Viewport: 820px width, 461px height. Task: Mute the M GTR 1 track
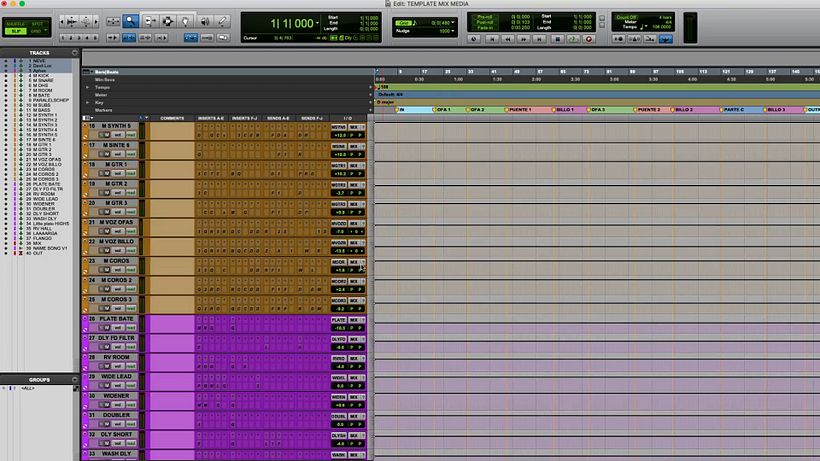point(106,174)
